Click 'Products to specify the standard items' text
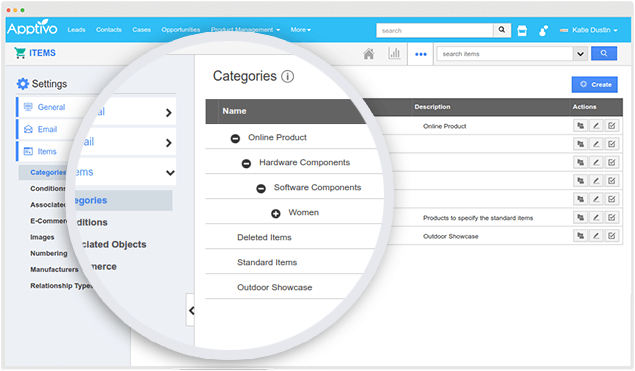The width and height of the screenshot is (635, 371). (x=478, y=218)
